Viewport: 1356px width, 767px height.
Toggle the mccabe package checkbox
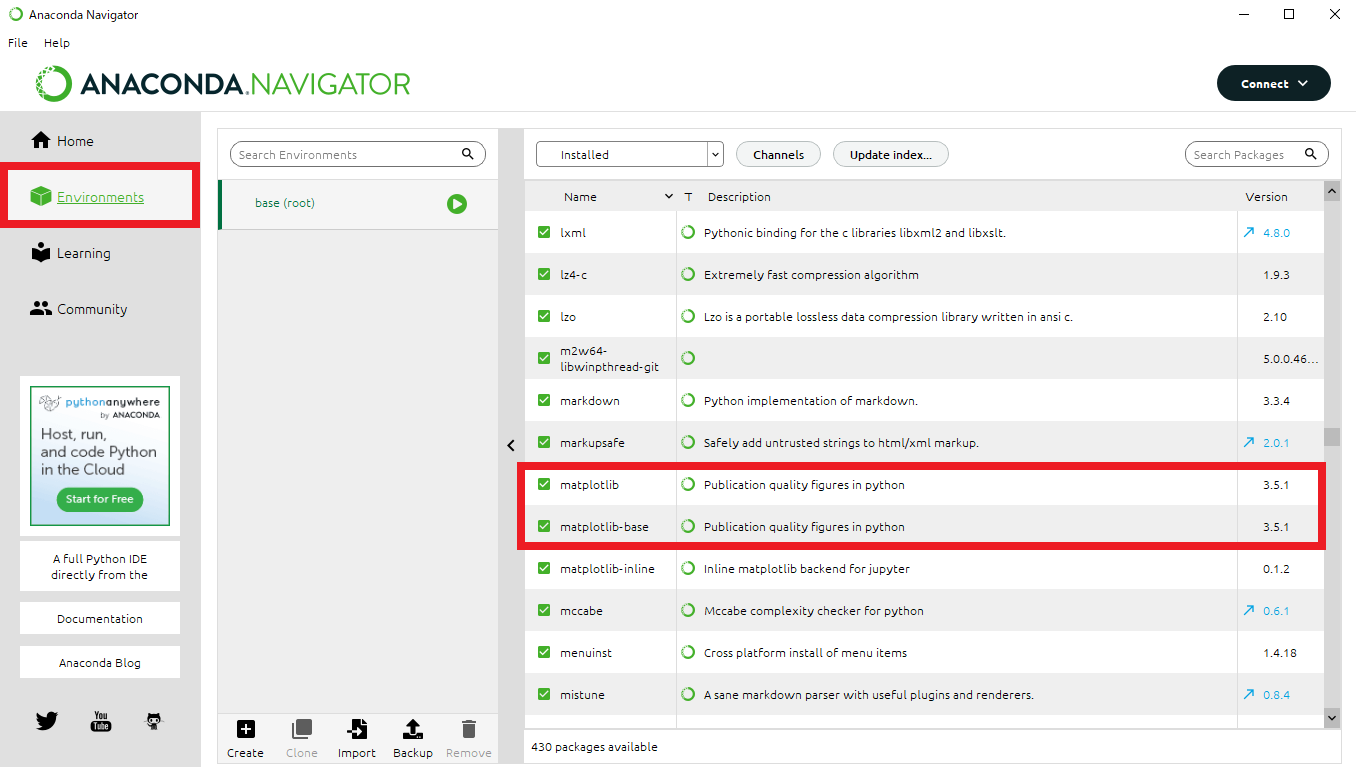(x=544, y=610)
